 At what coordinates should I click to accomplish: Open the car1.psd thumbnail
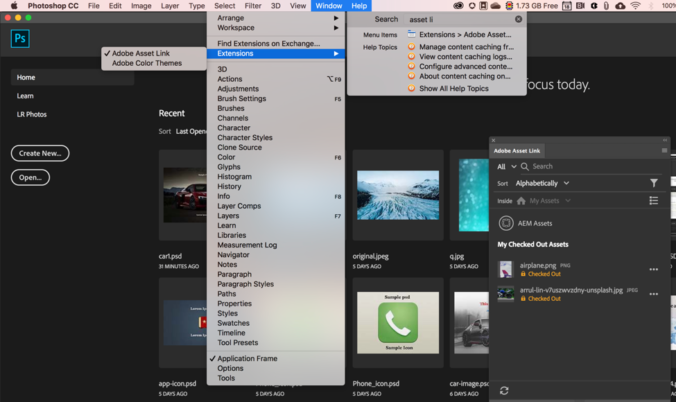pyautogui.click(x=185, y=195)
